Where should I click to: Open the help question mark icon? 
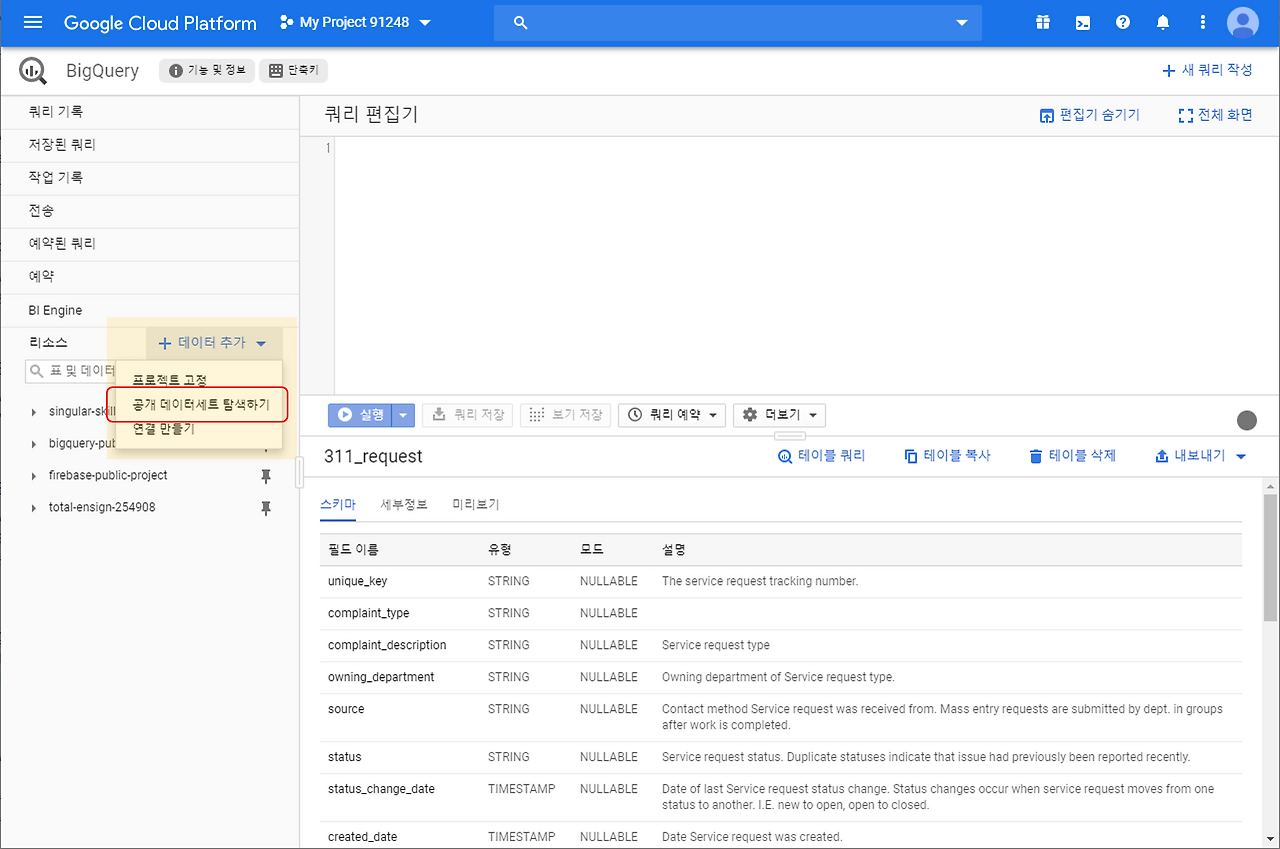[x=1122, y=21]
